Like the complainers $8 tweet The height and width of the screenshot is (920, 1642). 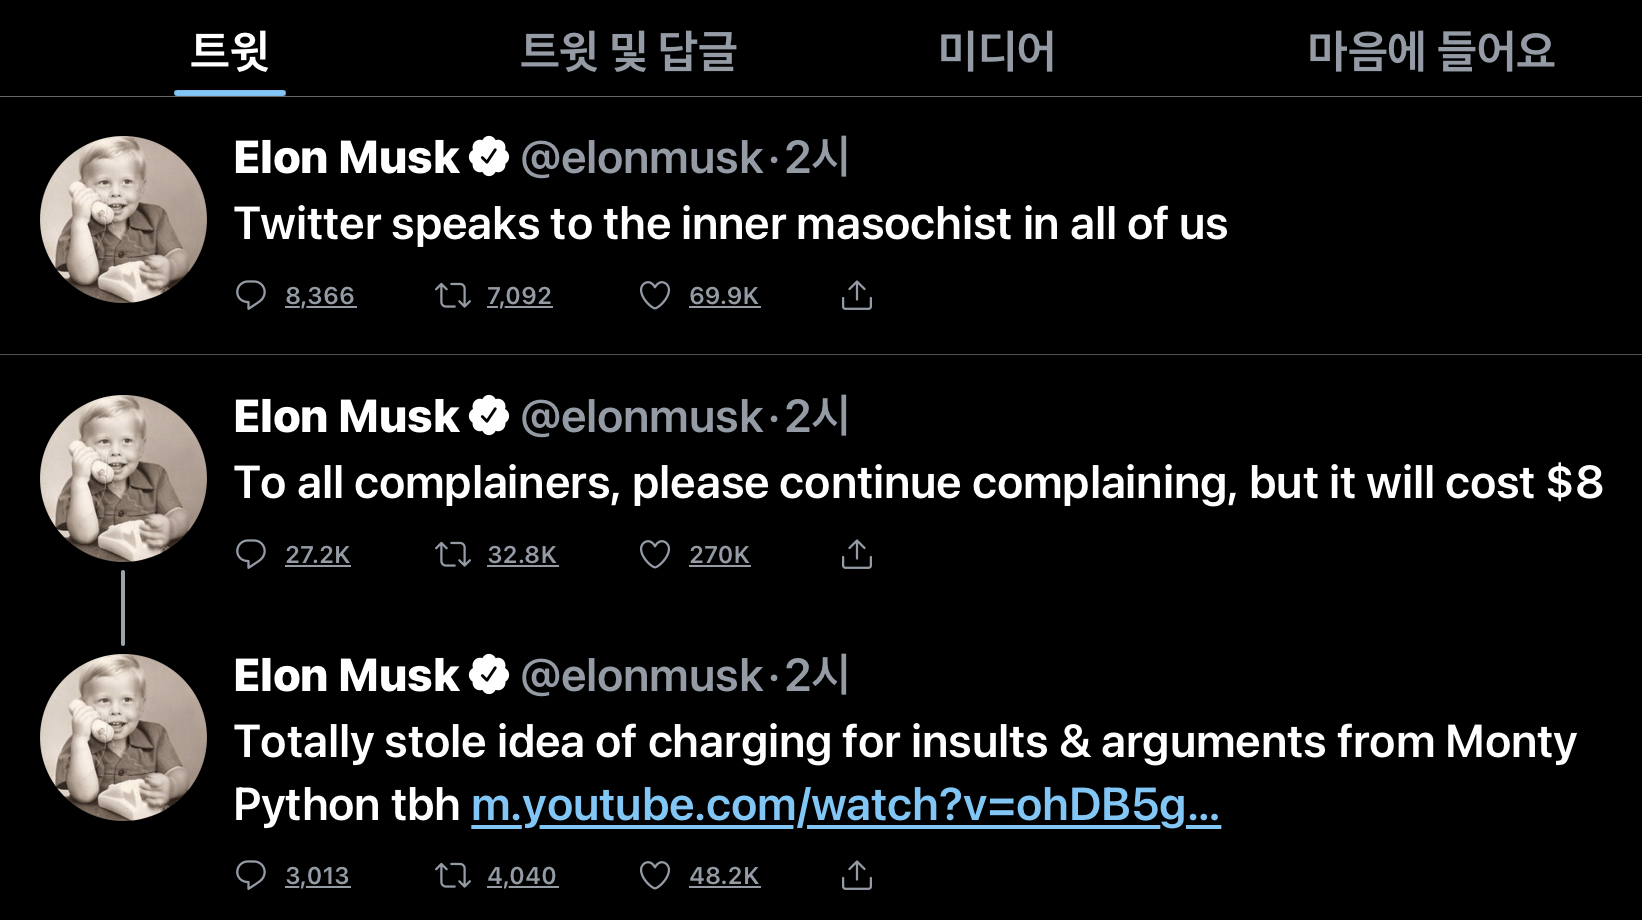(x=655, y=554)
